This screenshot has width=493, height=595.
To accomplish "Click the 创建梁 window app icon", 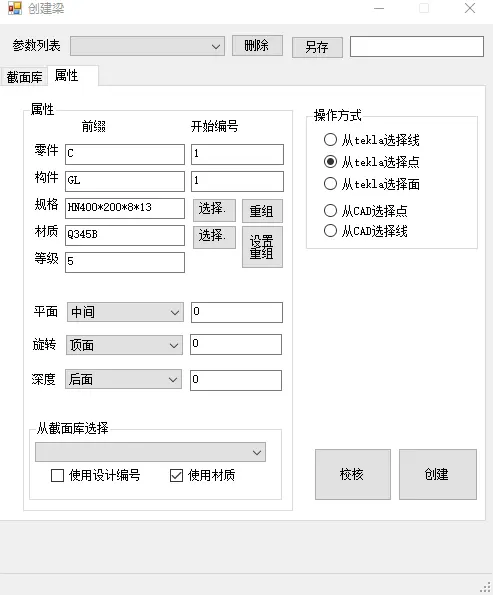I will (15, 8).
